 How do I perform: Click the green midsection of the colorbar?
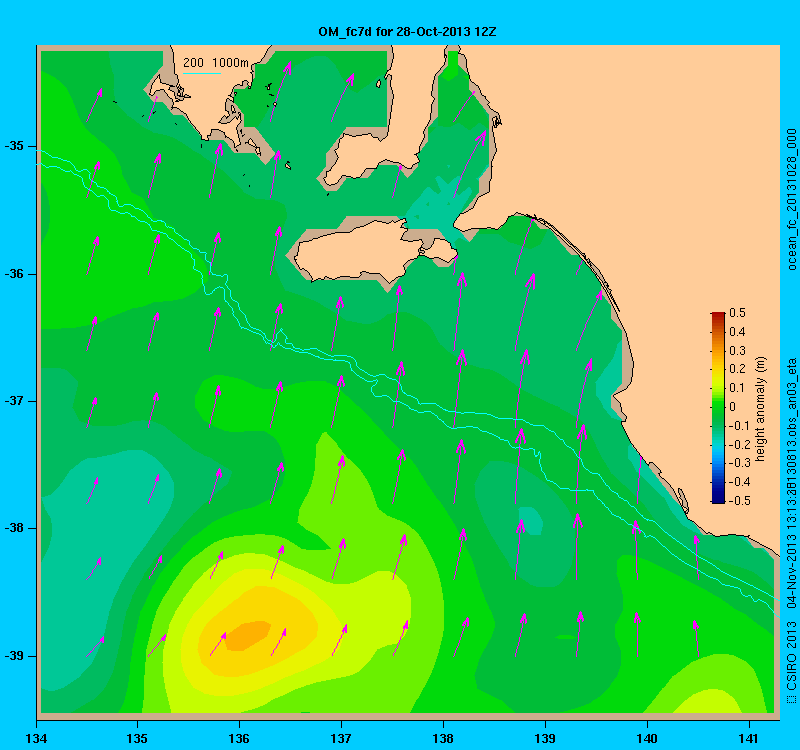click(x=718, y=408)
